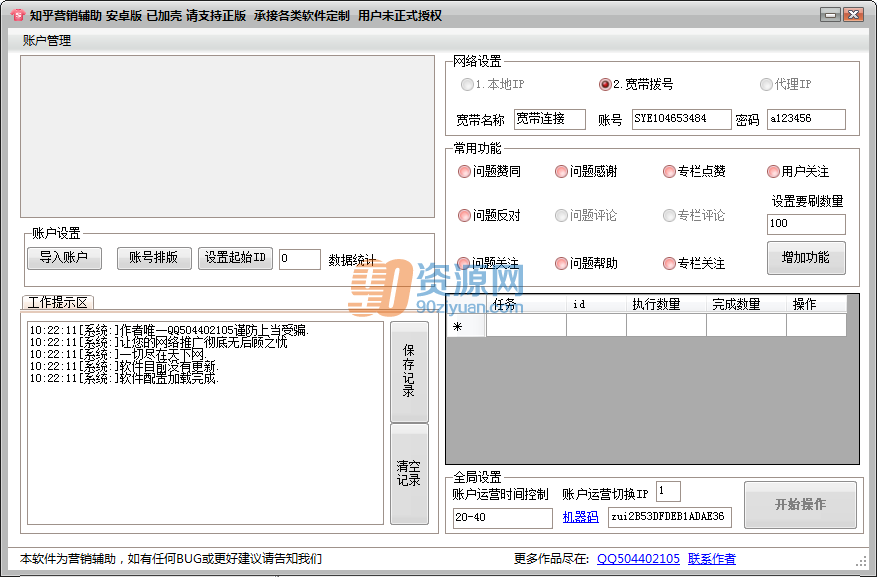Open the 账户管理 menu

47,41
